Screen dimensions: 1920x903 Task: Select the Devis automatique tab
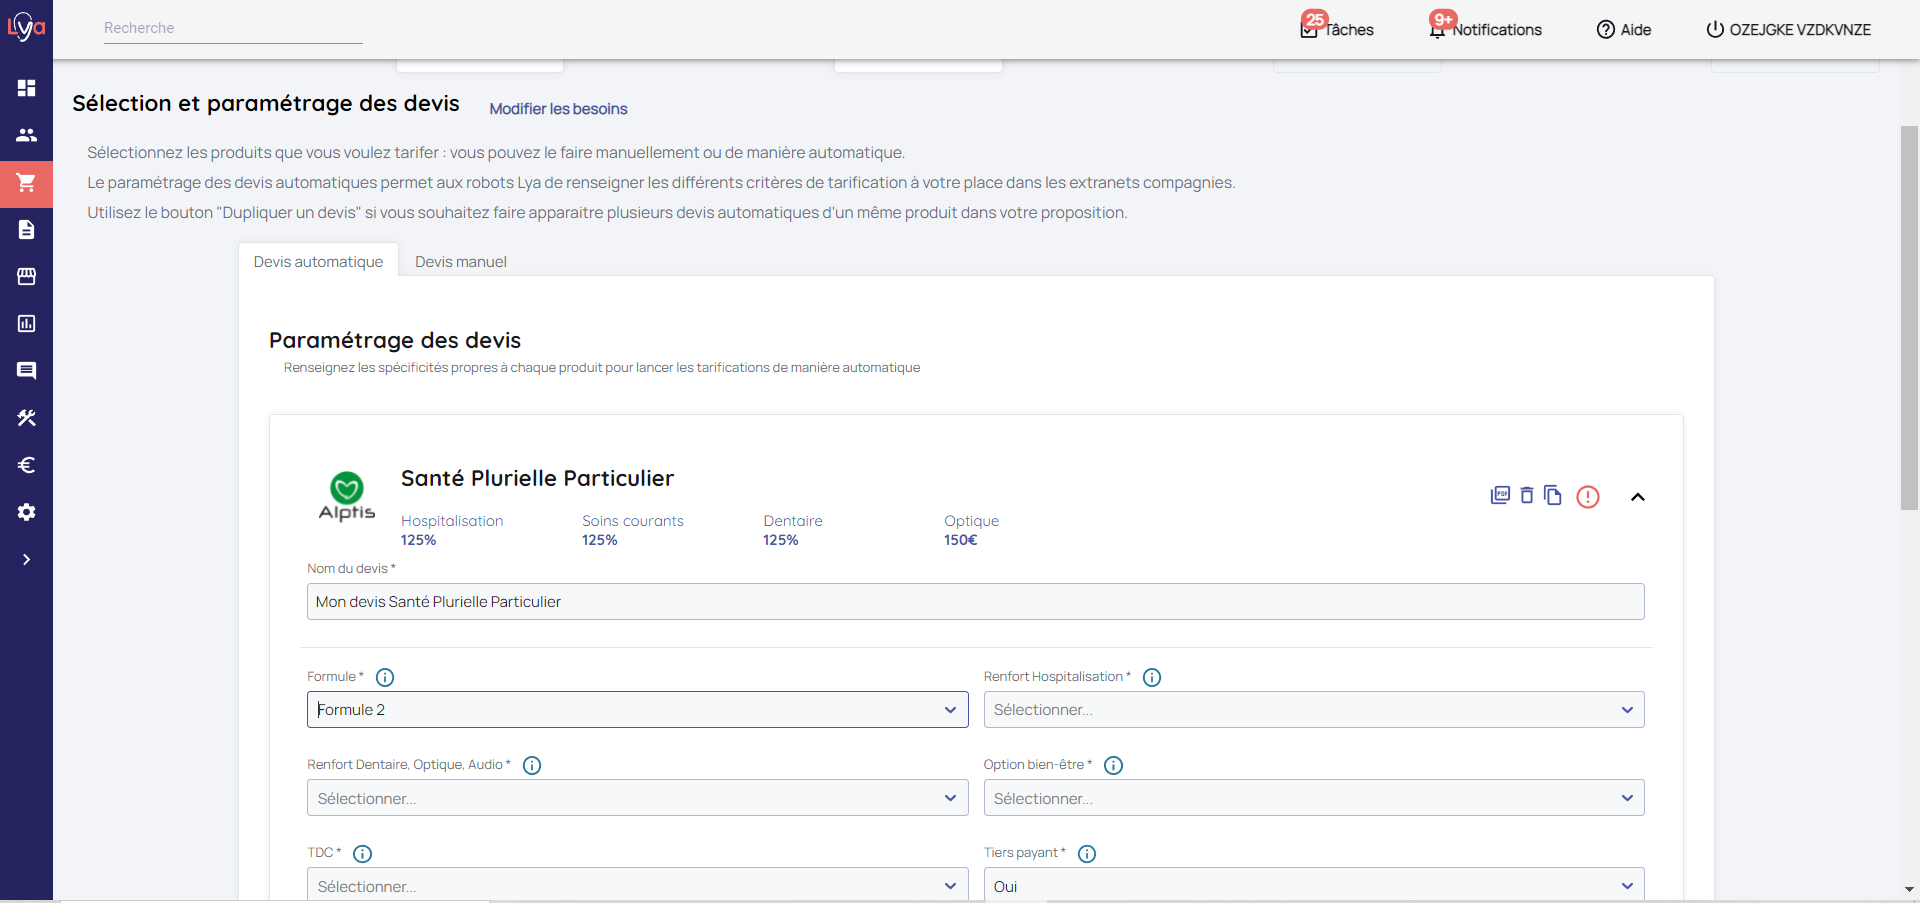(x=318, y=262)
